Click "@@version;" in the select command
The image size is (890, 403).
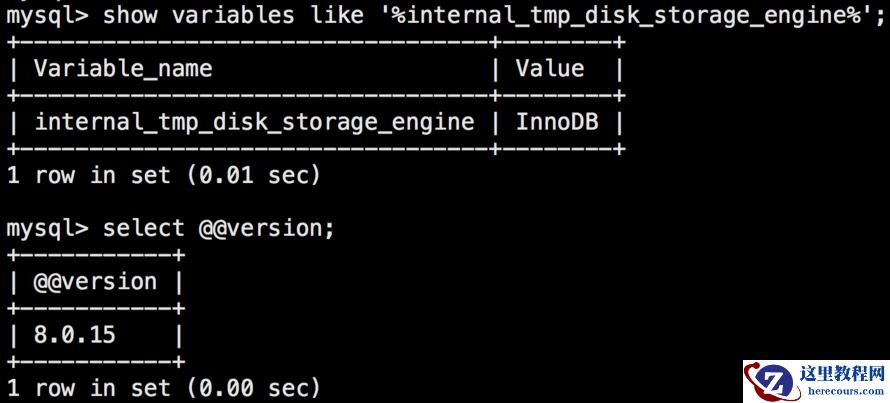click(x=266, y=228)
